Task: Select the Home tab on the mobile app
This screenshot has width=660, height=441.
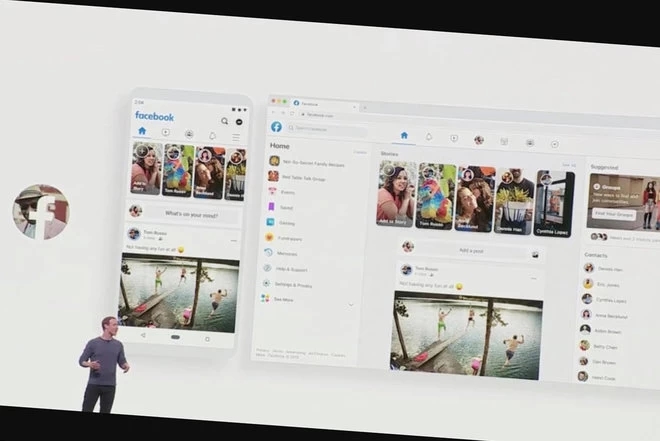Action: tap(142, 133)
